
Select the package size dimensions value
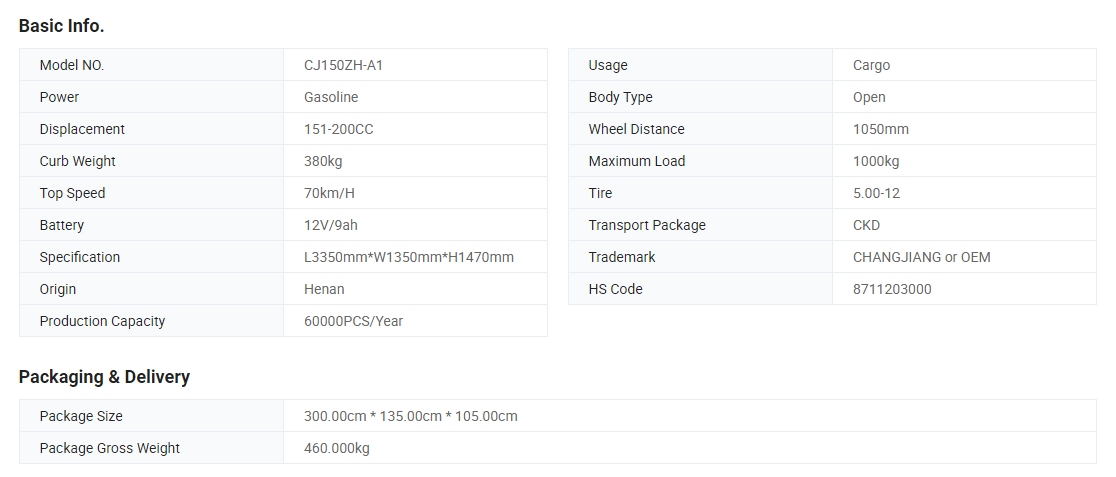pyautogui.click(x=411, y=416)
